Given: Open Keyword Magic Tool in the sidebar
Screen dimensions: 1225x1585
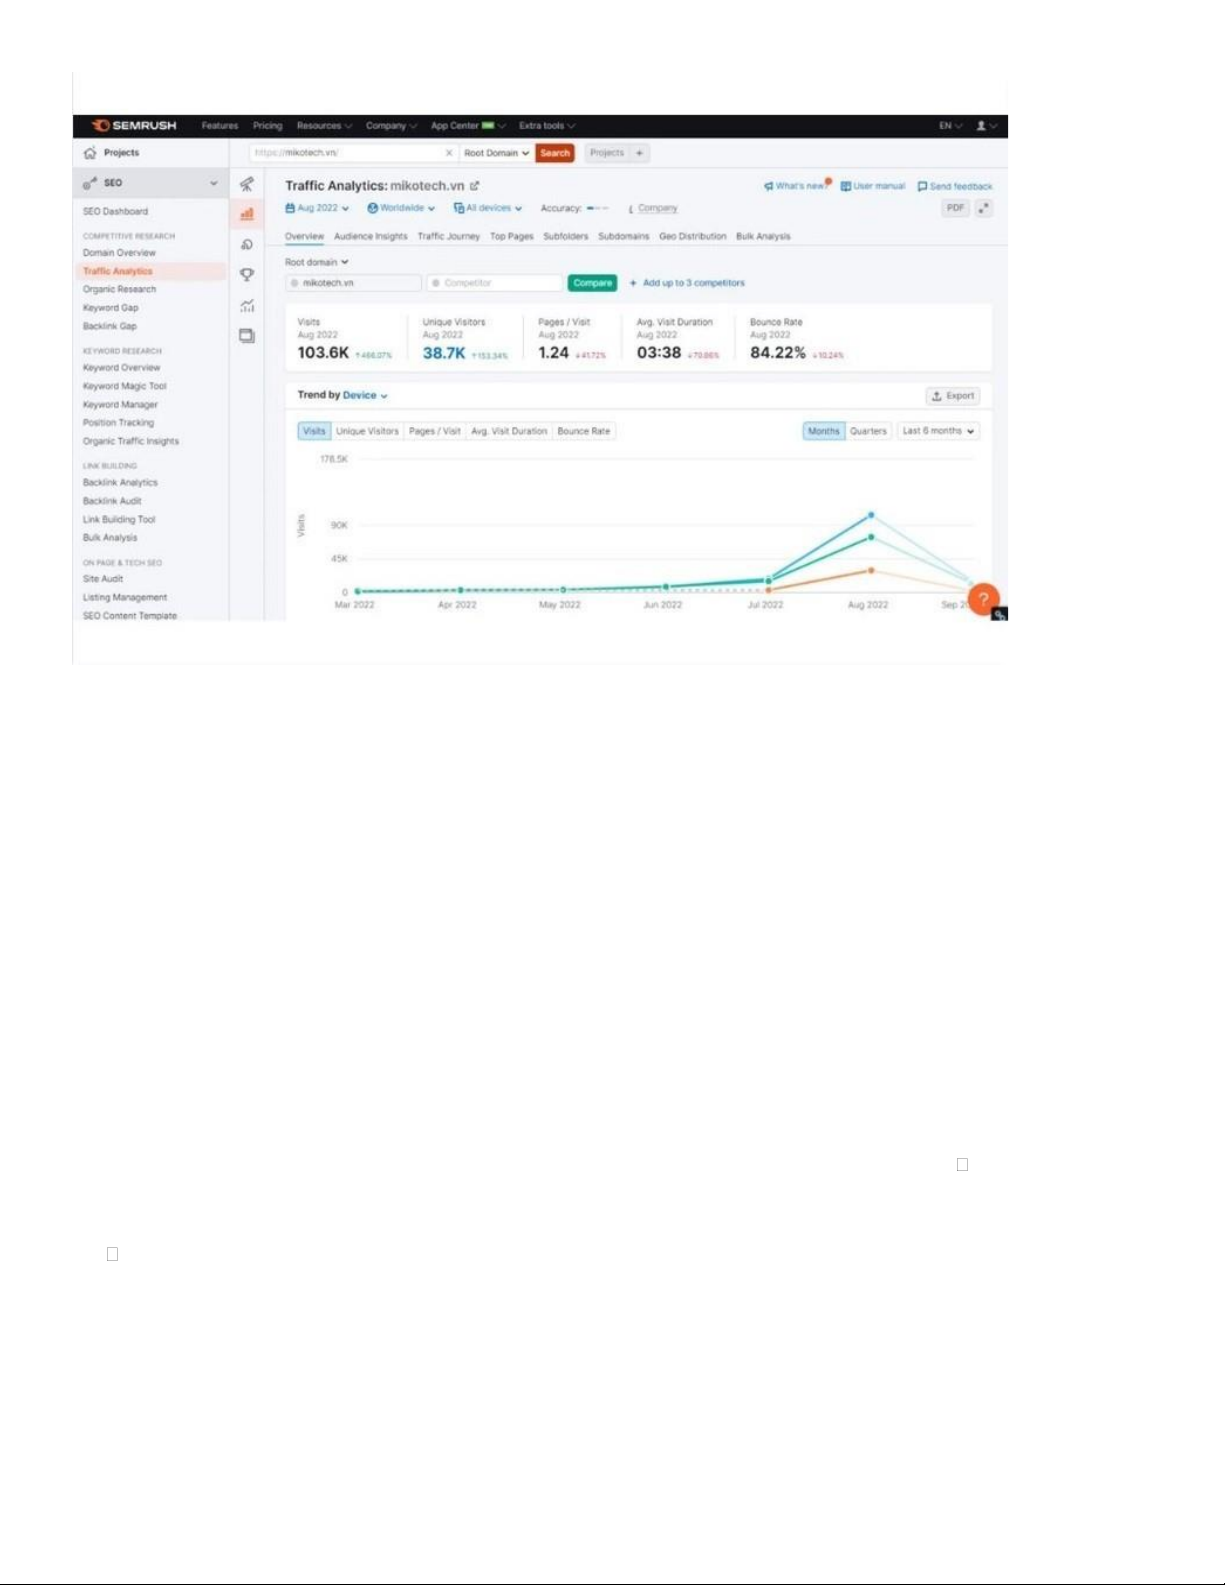Looking at the screenshot, I should click(x=124, y=386).
